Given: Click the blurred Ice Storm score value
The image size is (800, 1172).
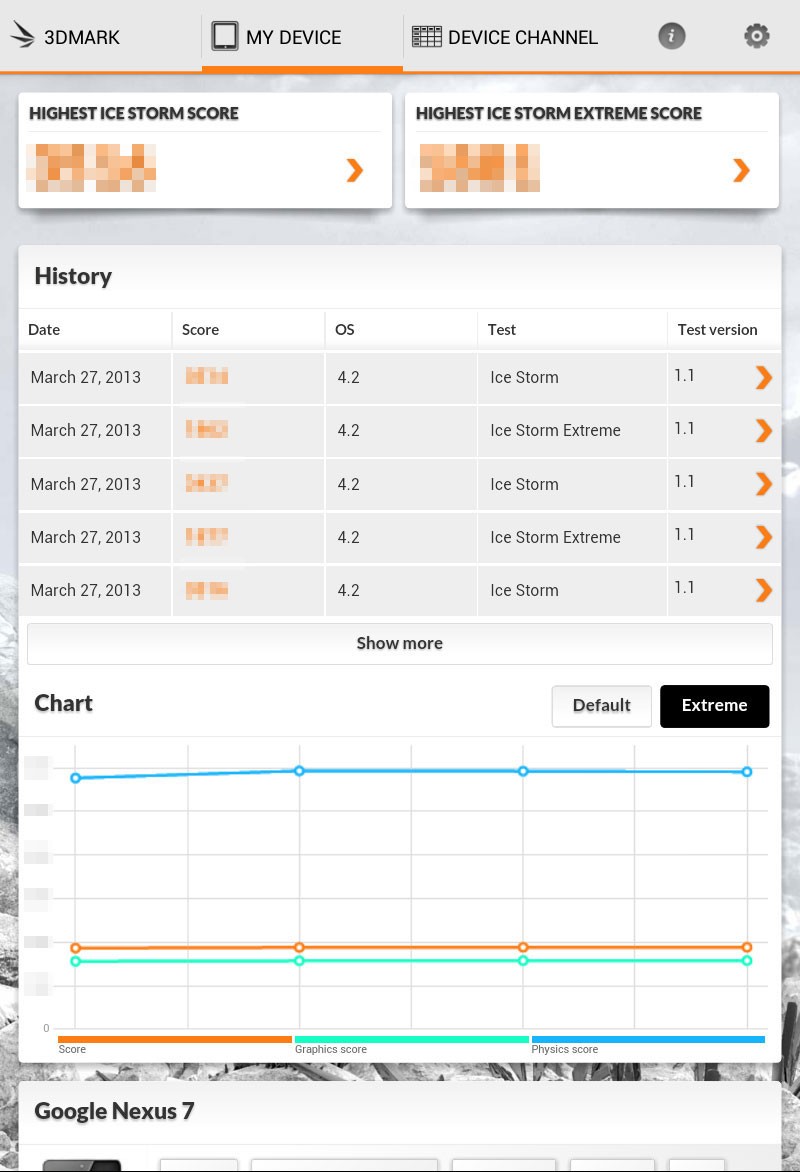Looking at the screenshot, I should tap(91, 168).
